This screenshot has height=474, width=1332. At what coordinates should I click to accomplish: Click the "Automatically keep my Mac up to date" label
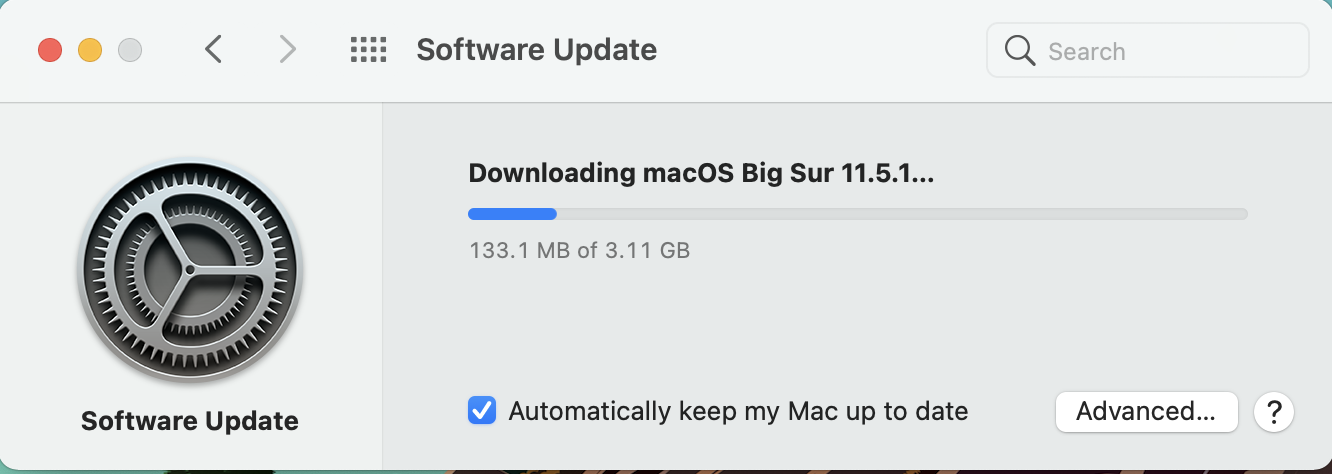738,411
